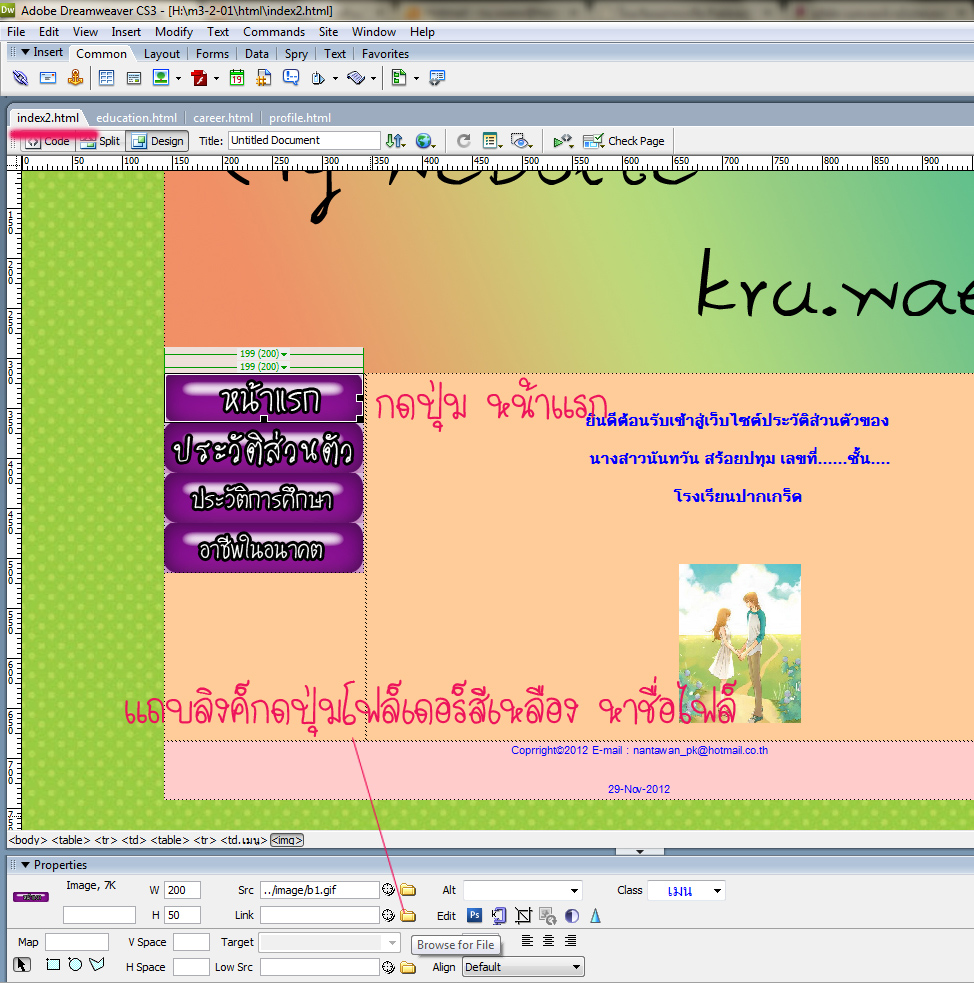
Task: Click the Sharpen image icon
Action: [x=595, y=916]
